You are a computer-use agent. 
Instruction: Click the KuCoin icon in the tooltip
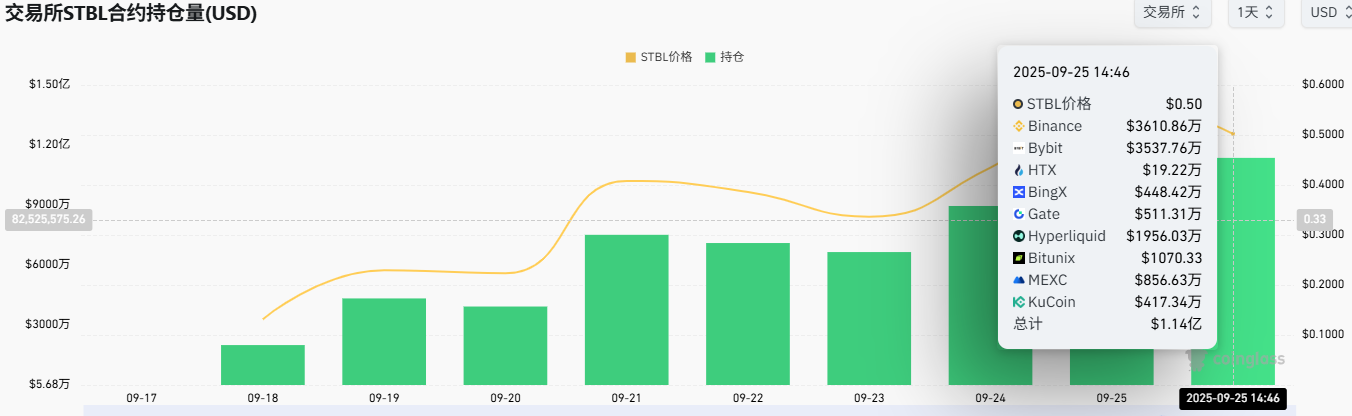point(1018,302)
